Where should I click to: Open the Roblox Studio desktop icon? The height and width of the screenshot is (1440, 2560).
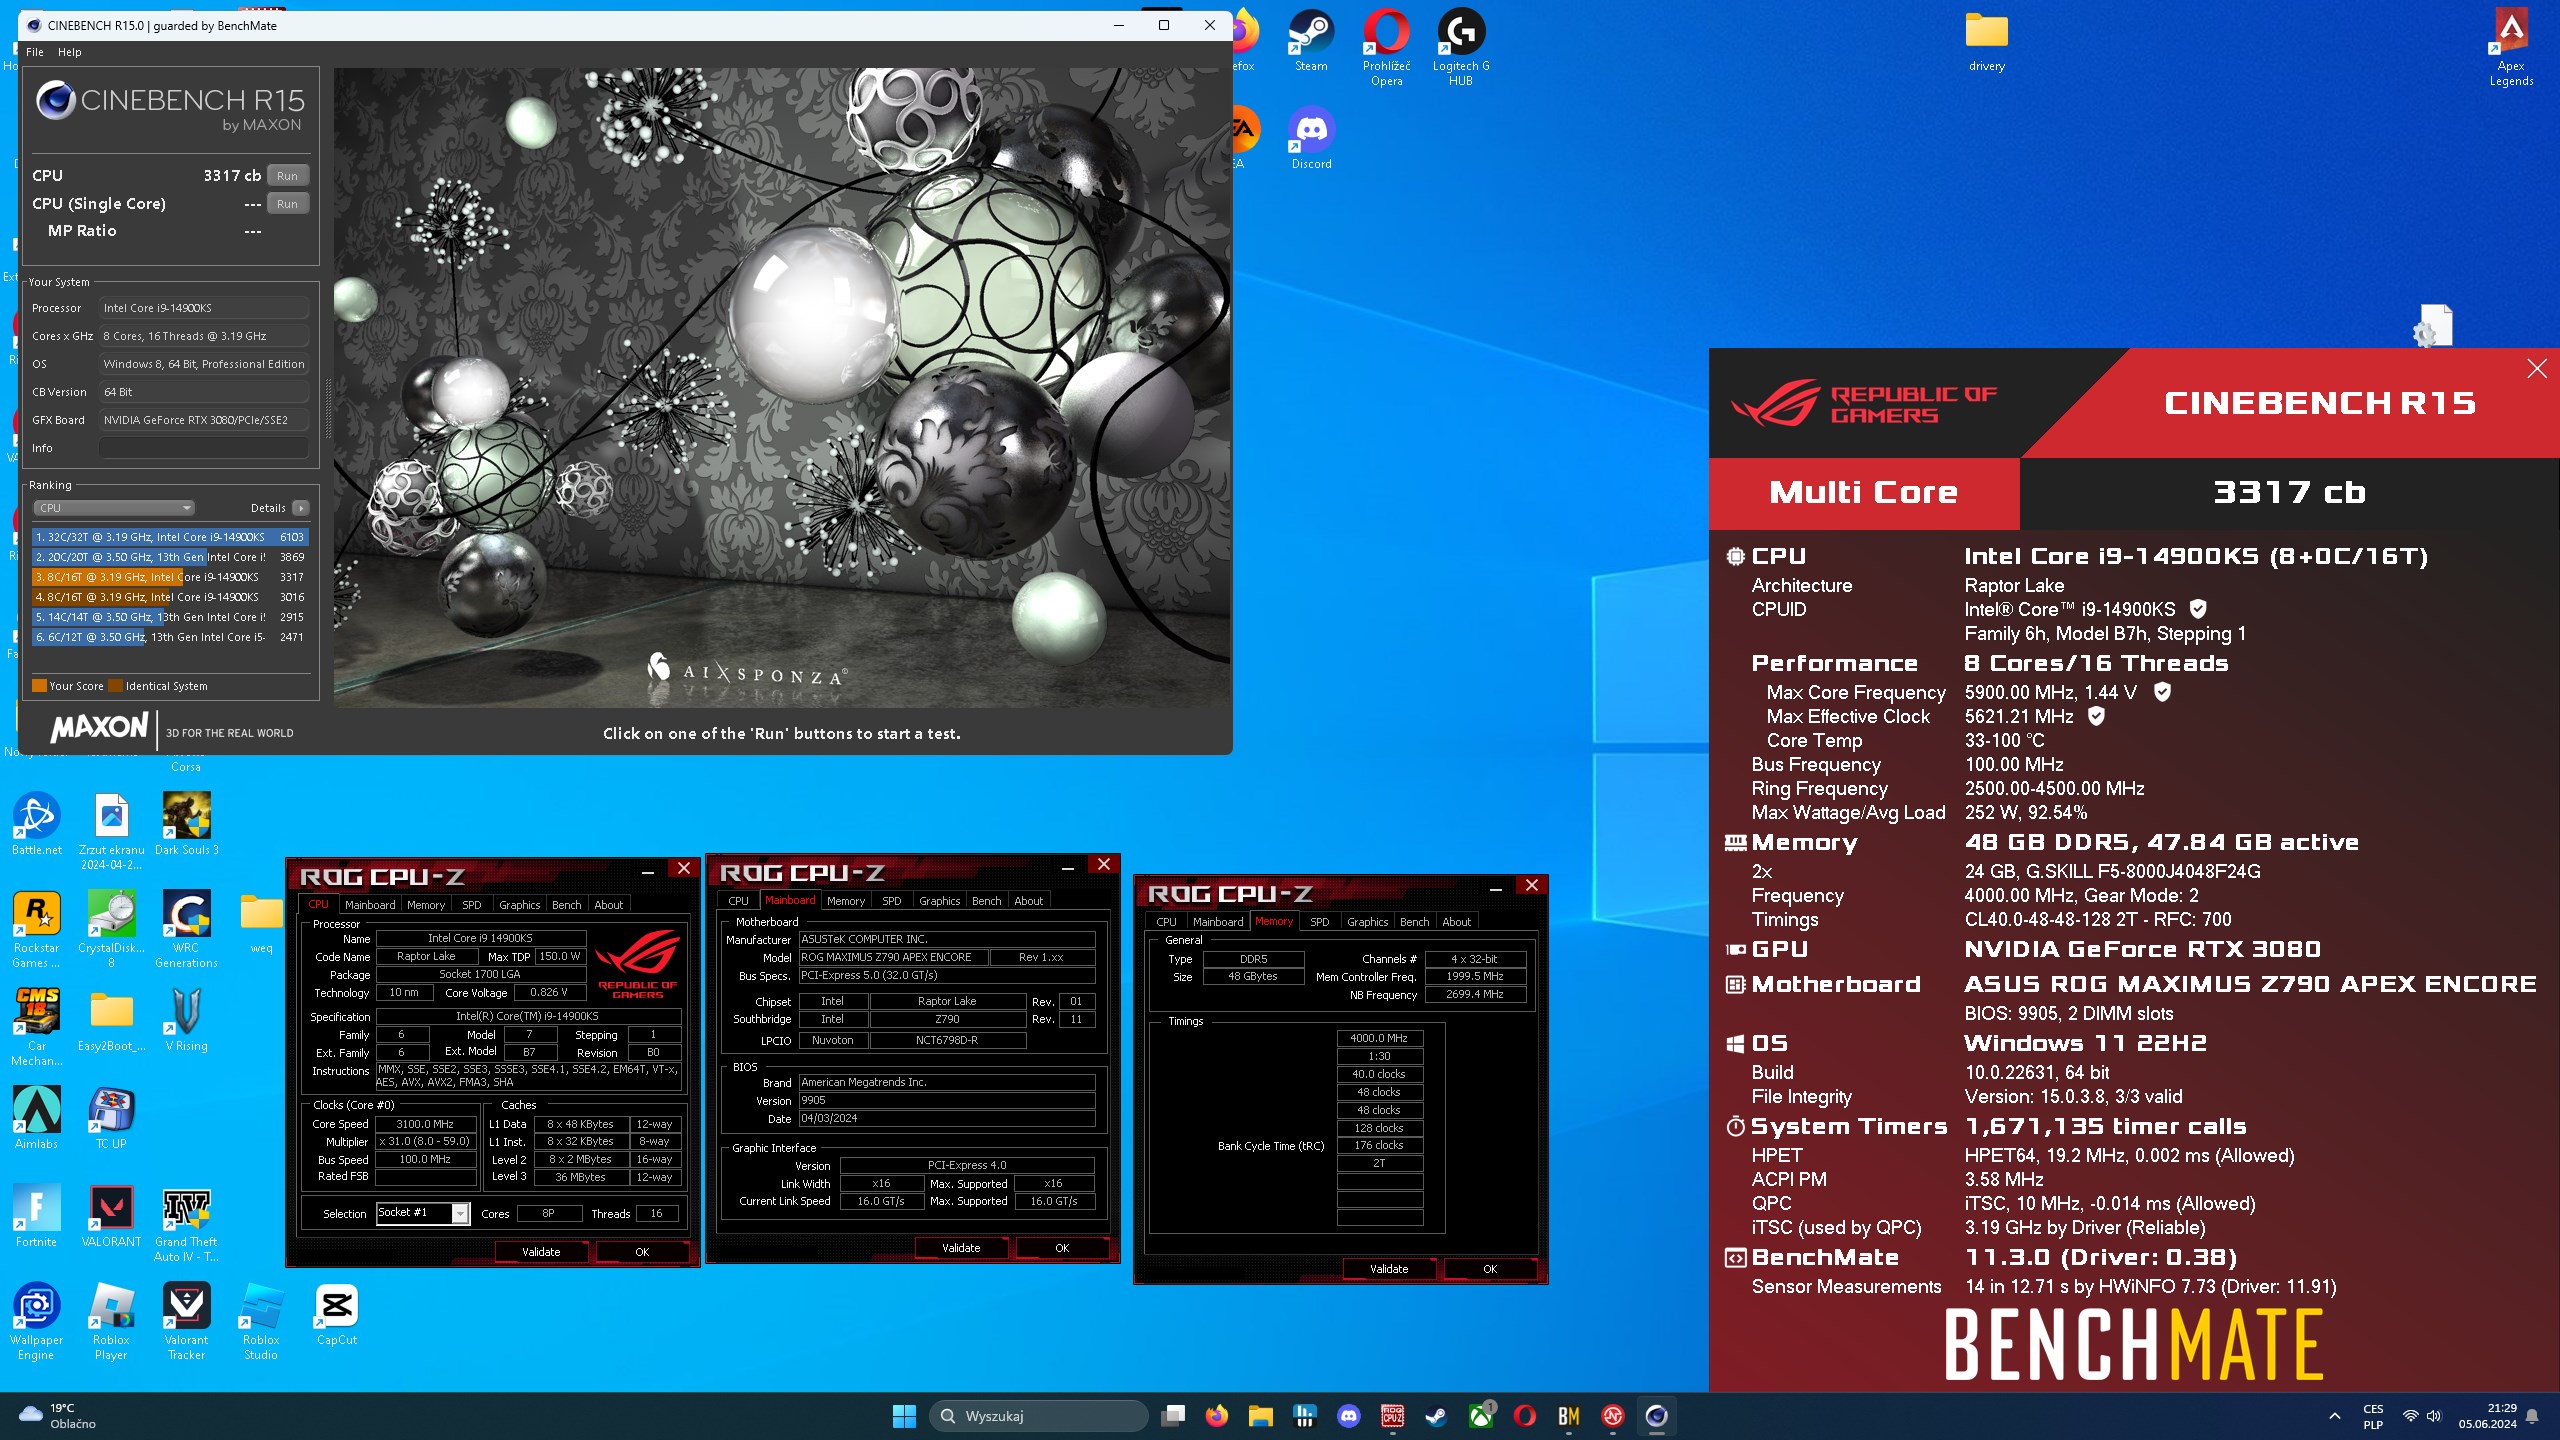click(261, 1321)
